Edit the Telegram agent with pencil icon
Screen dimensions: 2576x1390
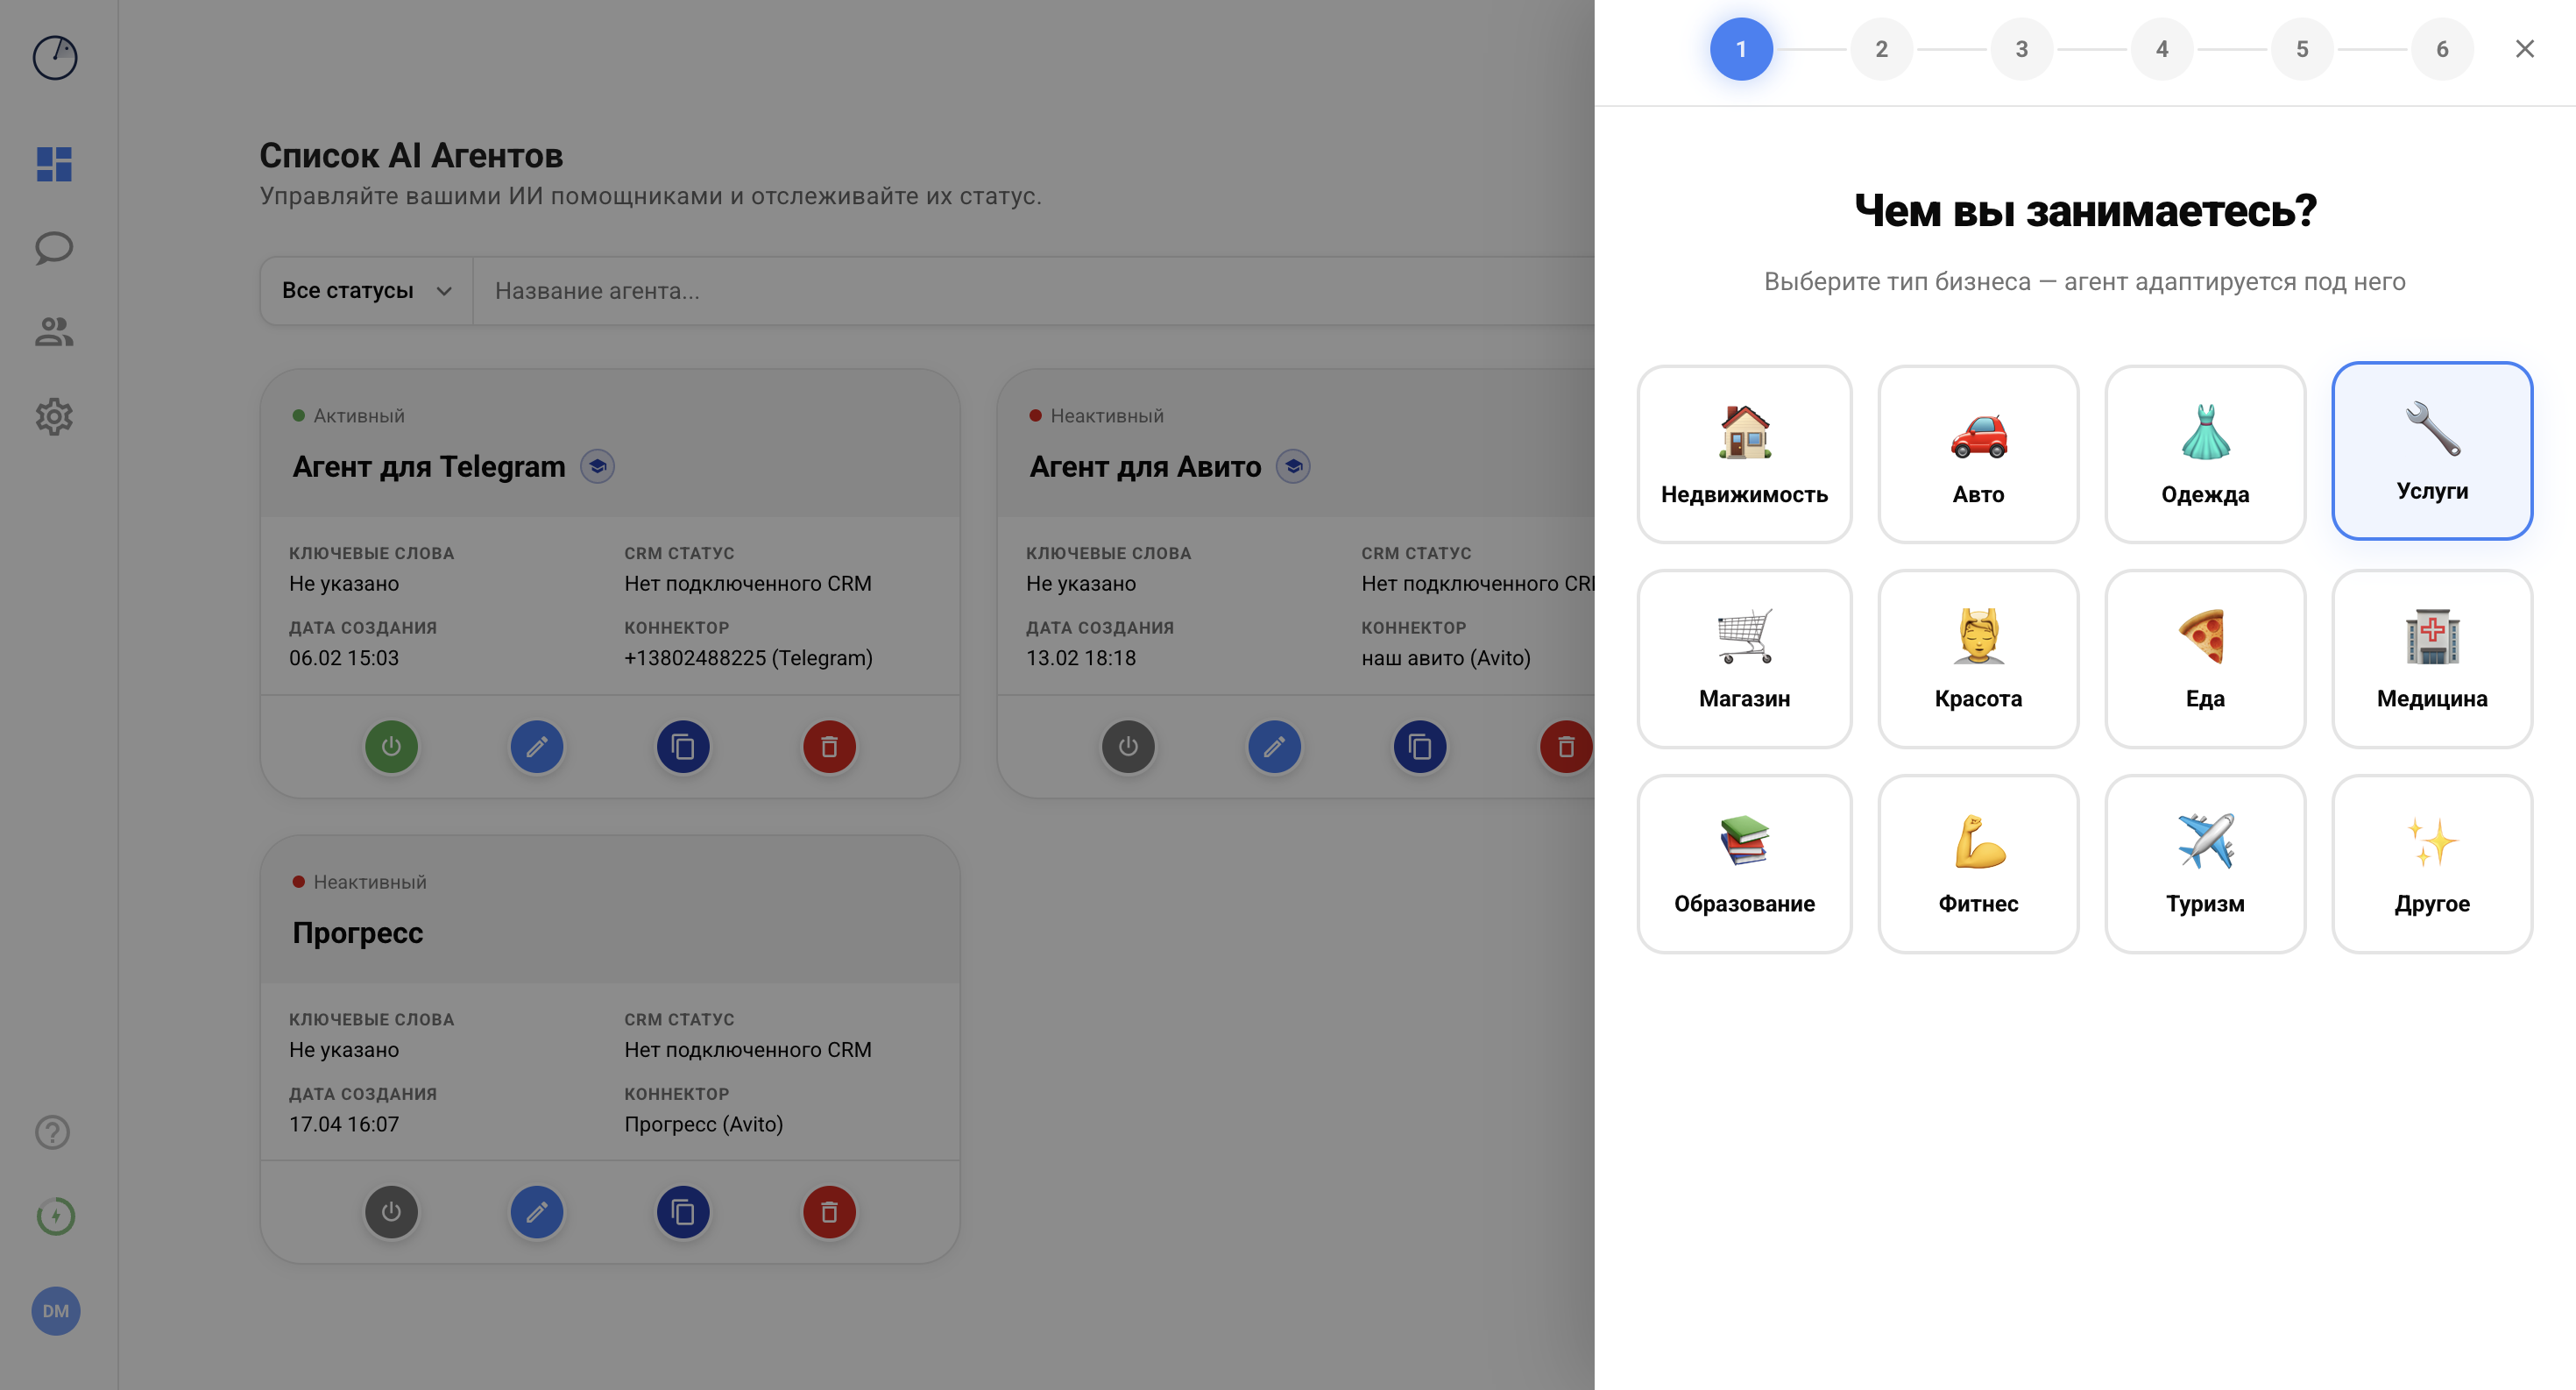[x=537, y=746]
